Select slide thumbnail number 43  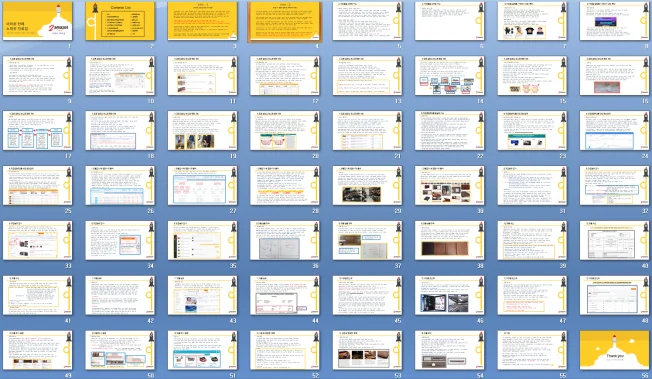pos(203,295)
